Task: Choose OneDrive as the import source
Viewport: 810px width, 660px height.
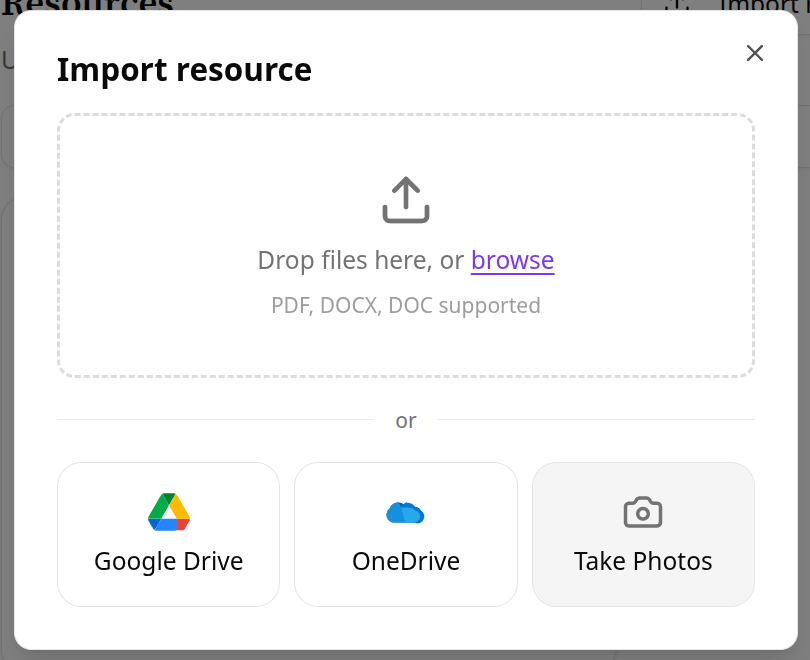Action: coord(405,534)
